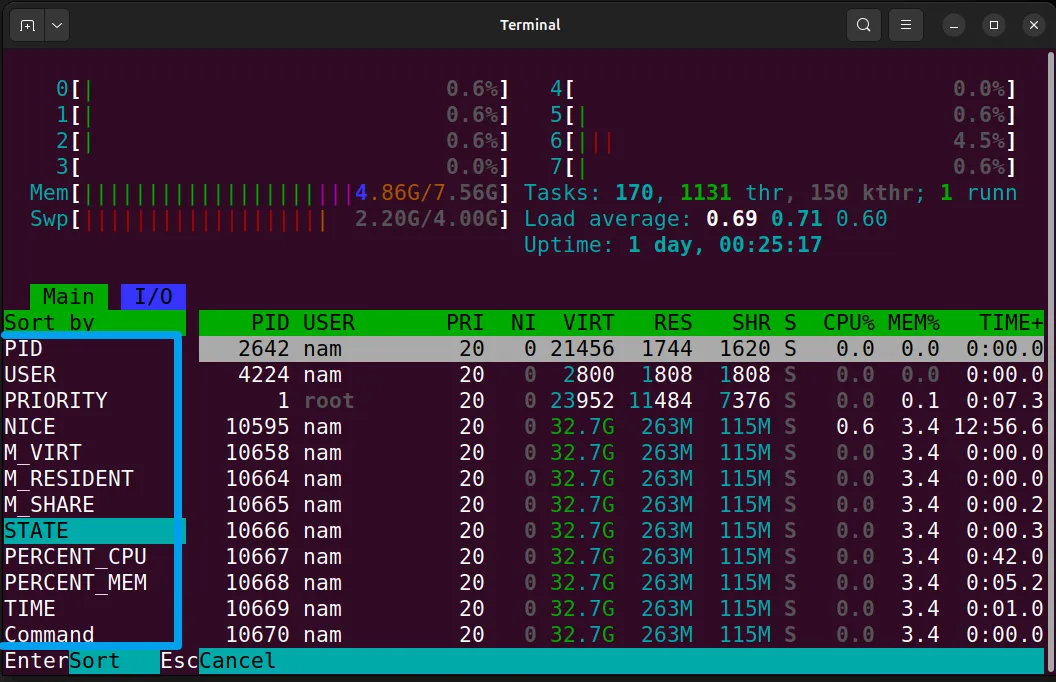
Task: Click the SHR column header
Action: tap(751, 322)
